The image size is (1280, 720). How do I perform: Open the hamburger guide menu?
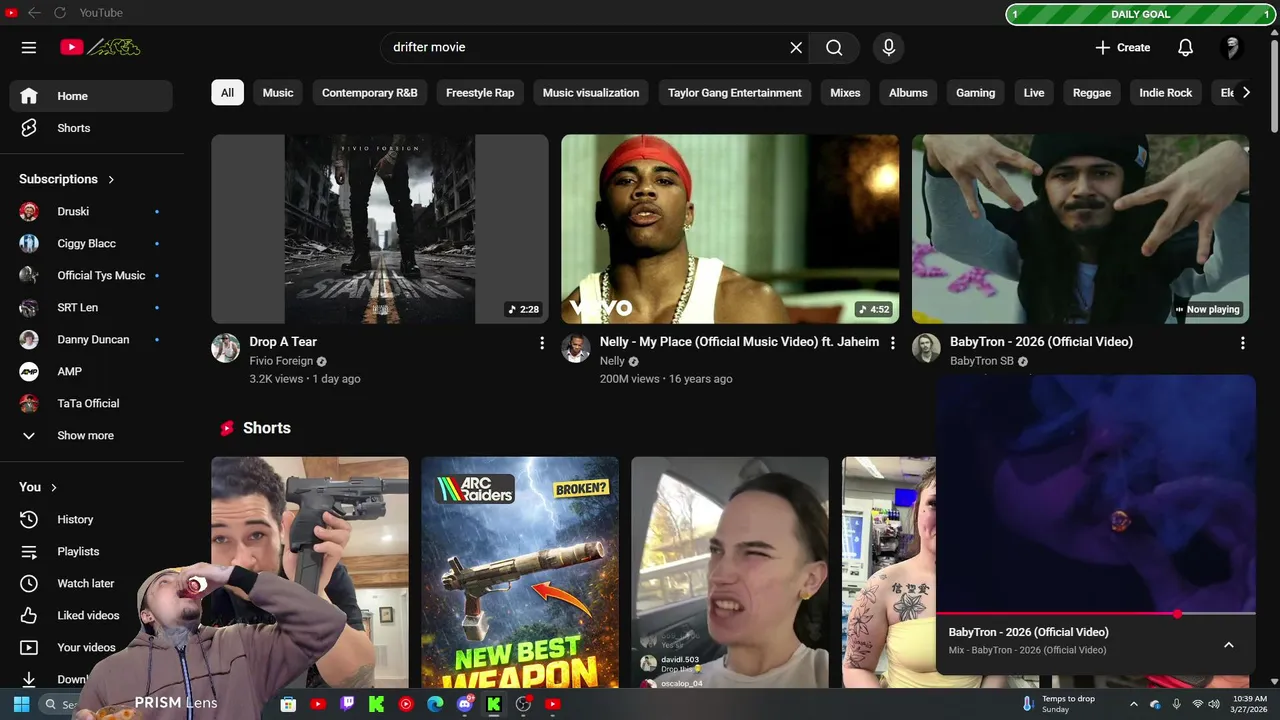(x=29, y=47)
